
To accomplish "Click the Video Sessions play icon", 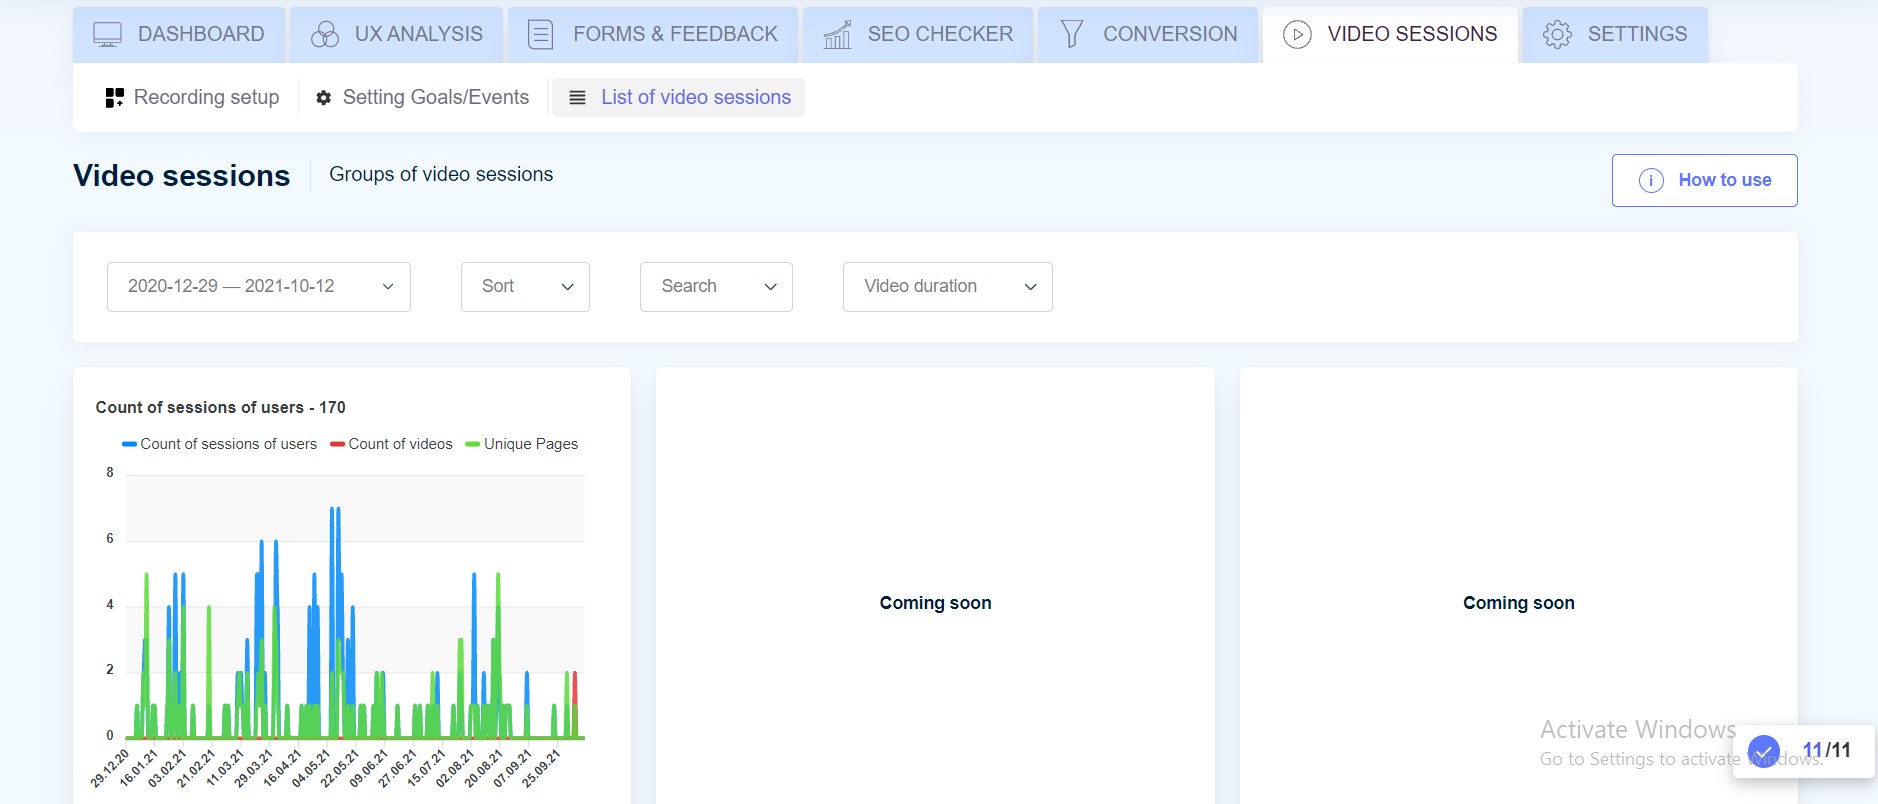I will (x=1296, y=35).
